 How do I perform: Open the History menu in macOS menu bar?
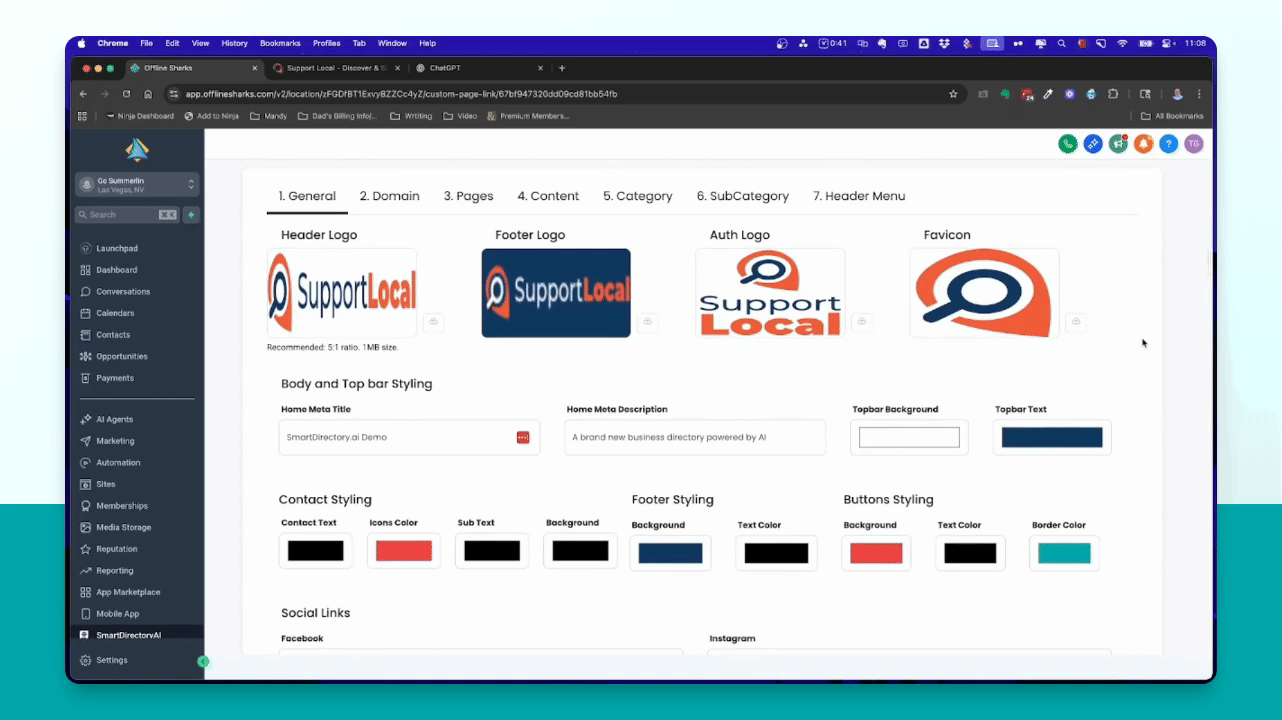tap(234, 44)
